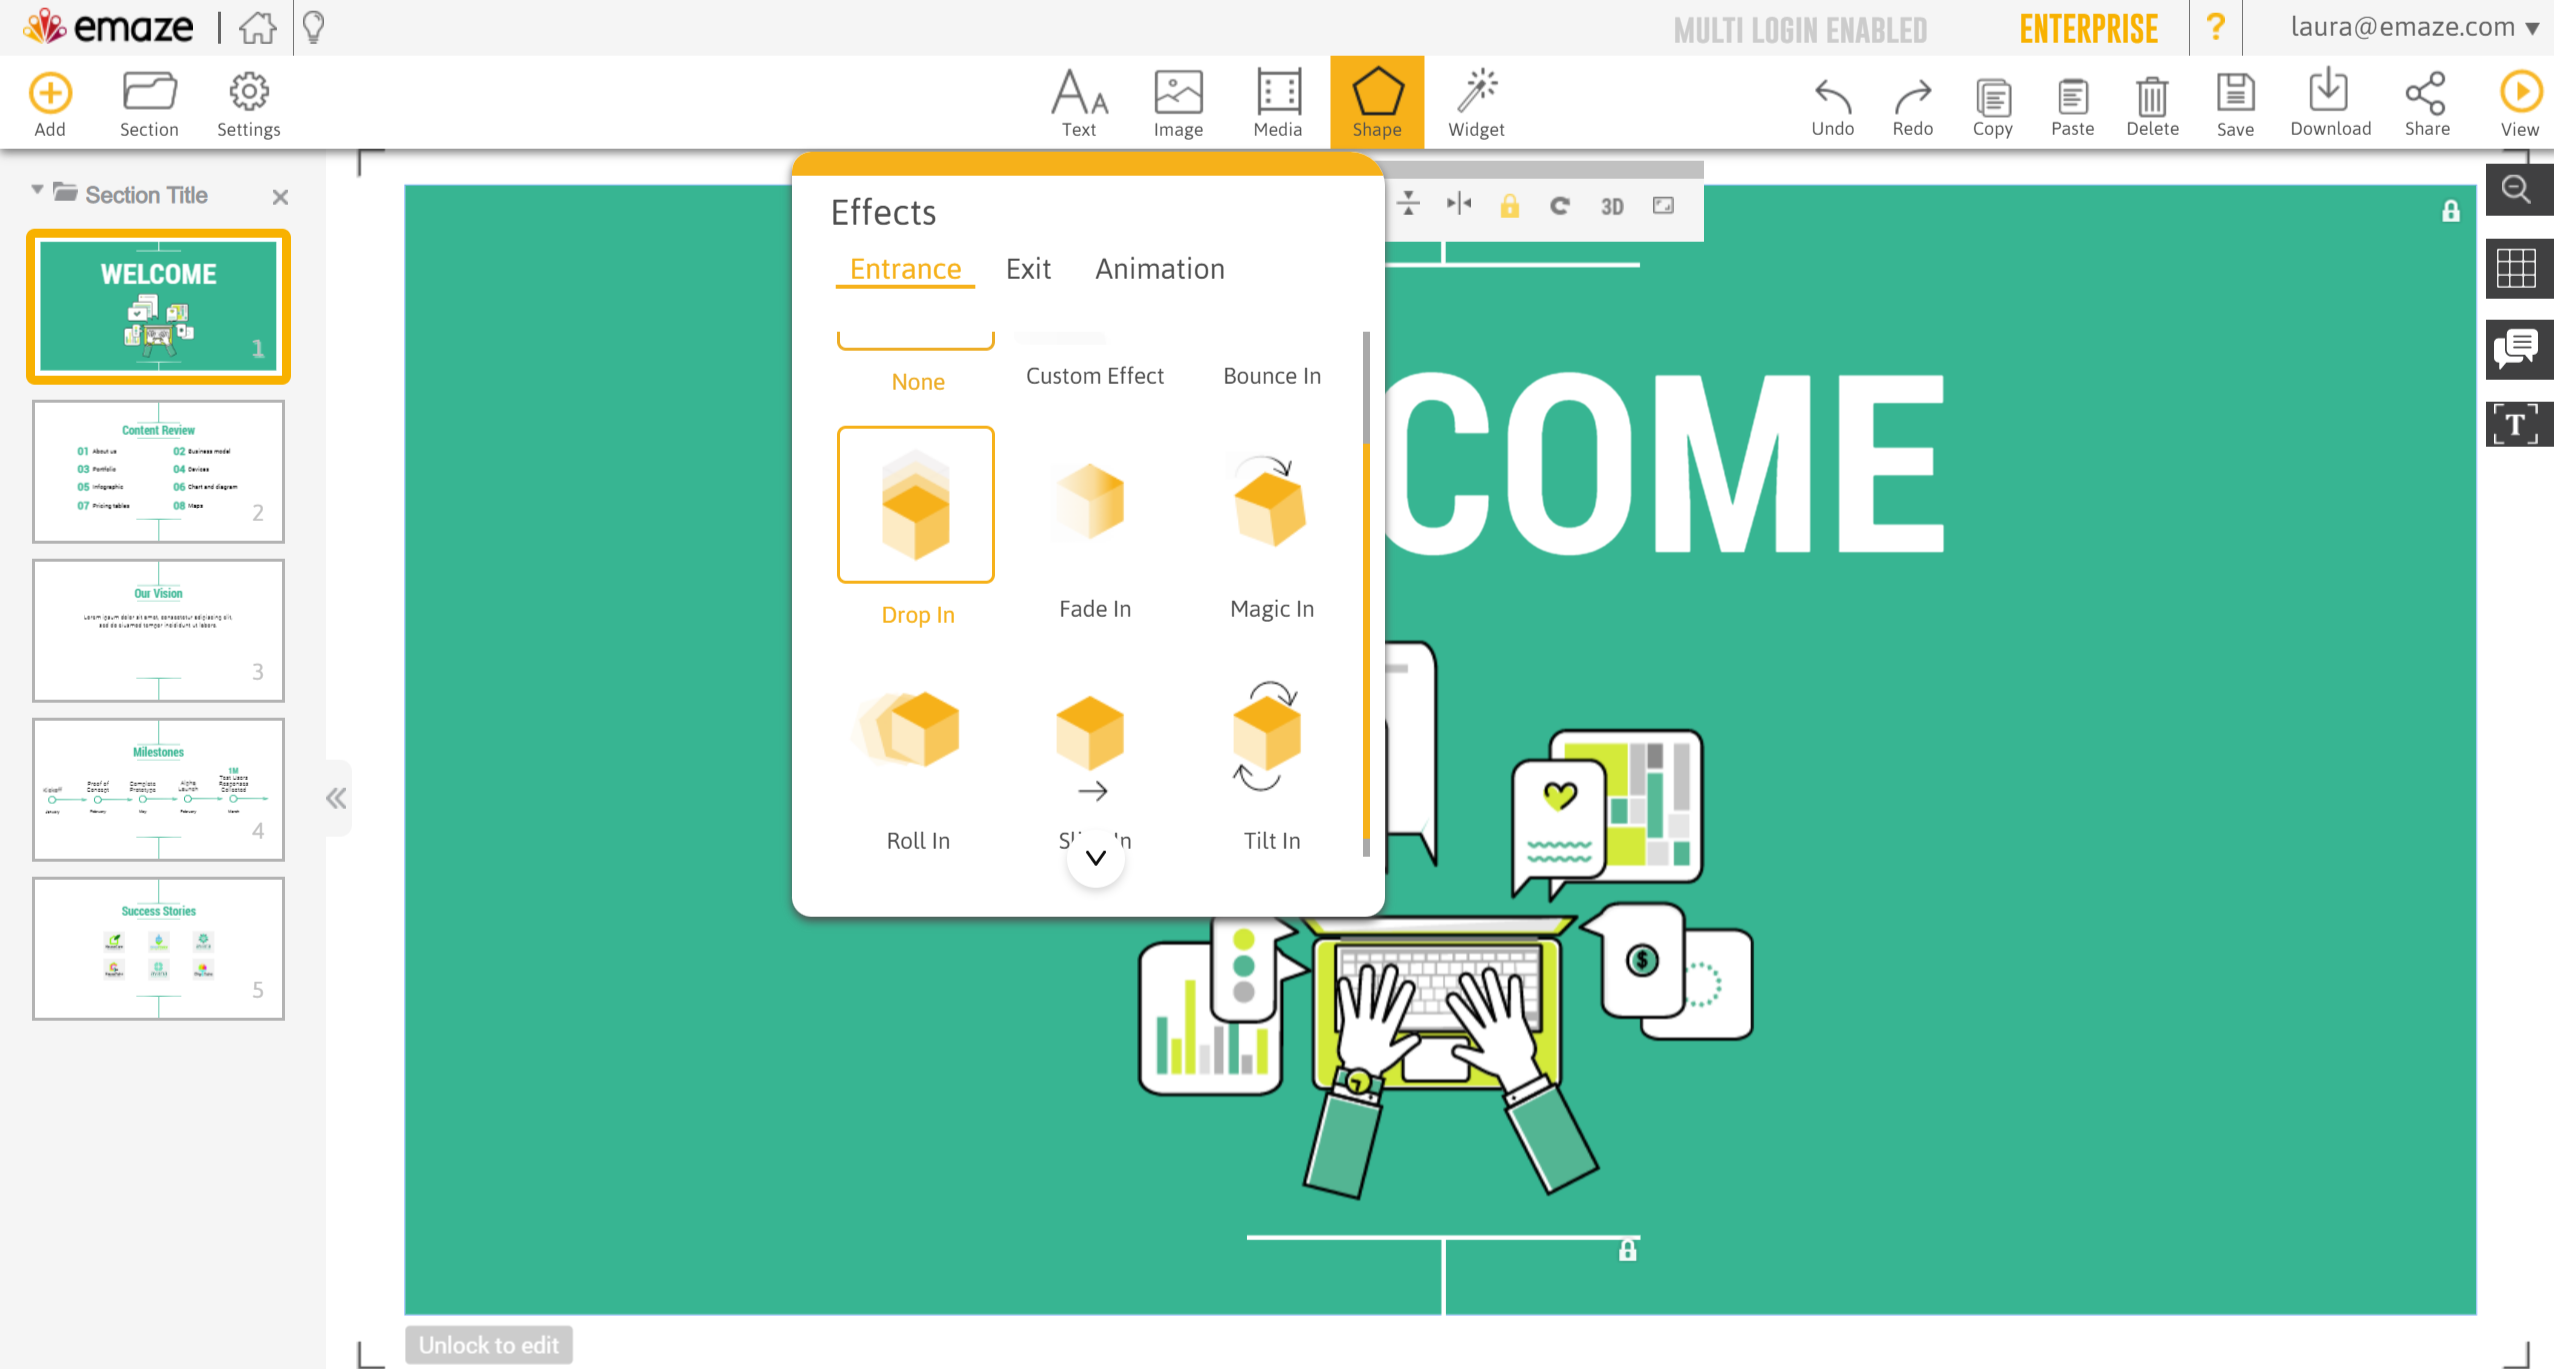Select the Image tool in toolbar
Image resolution: width=2554 pixels, height=1369 pixels.
pyautogui.click(x=1177, y=101)
